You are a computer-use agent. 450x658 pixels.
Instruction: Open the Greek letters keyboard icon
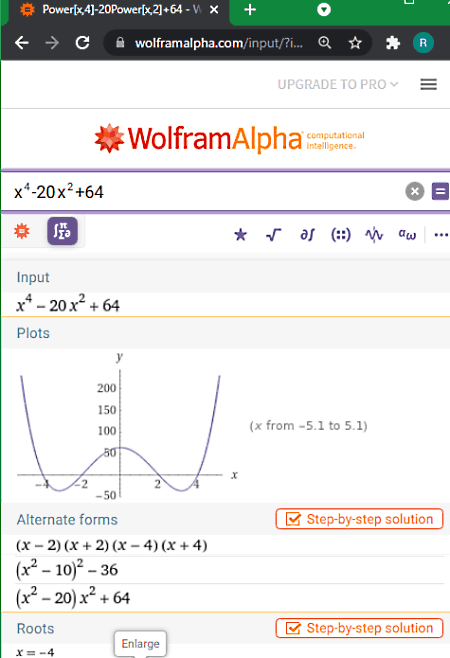pyautogui.click(x=407, y=235)
